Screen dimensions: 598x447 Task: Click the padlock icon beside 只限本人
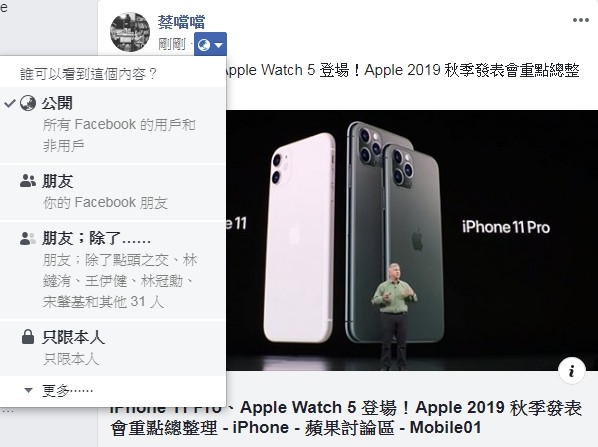[28, 337]
